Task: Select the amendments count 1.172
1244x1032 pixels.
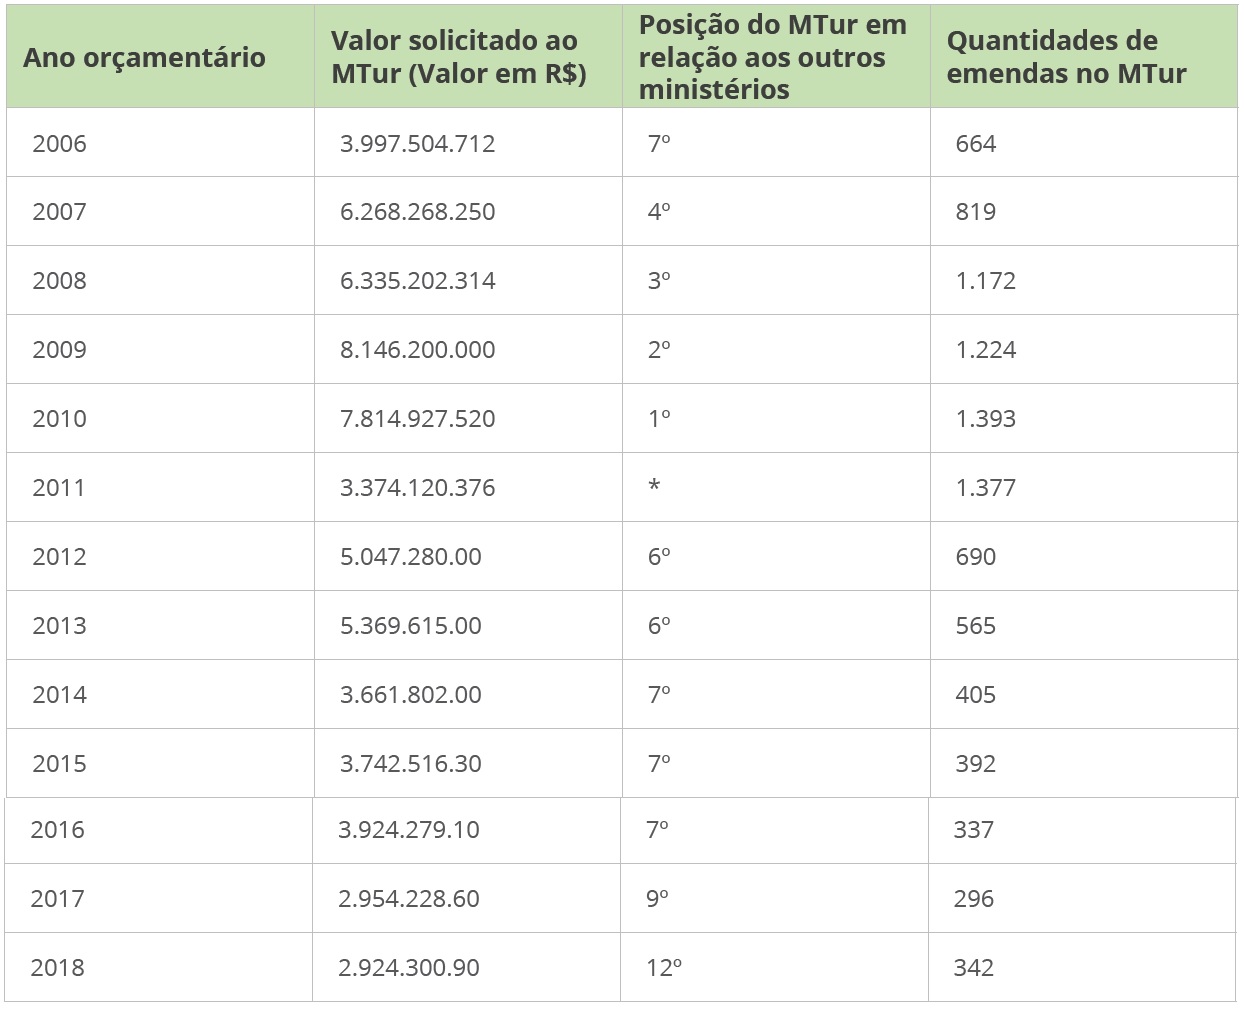Action: click(x=985, y=281)
